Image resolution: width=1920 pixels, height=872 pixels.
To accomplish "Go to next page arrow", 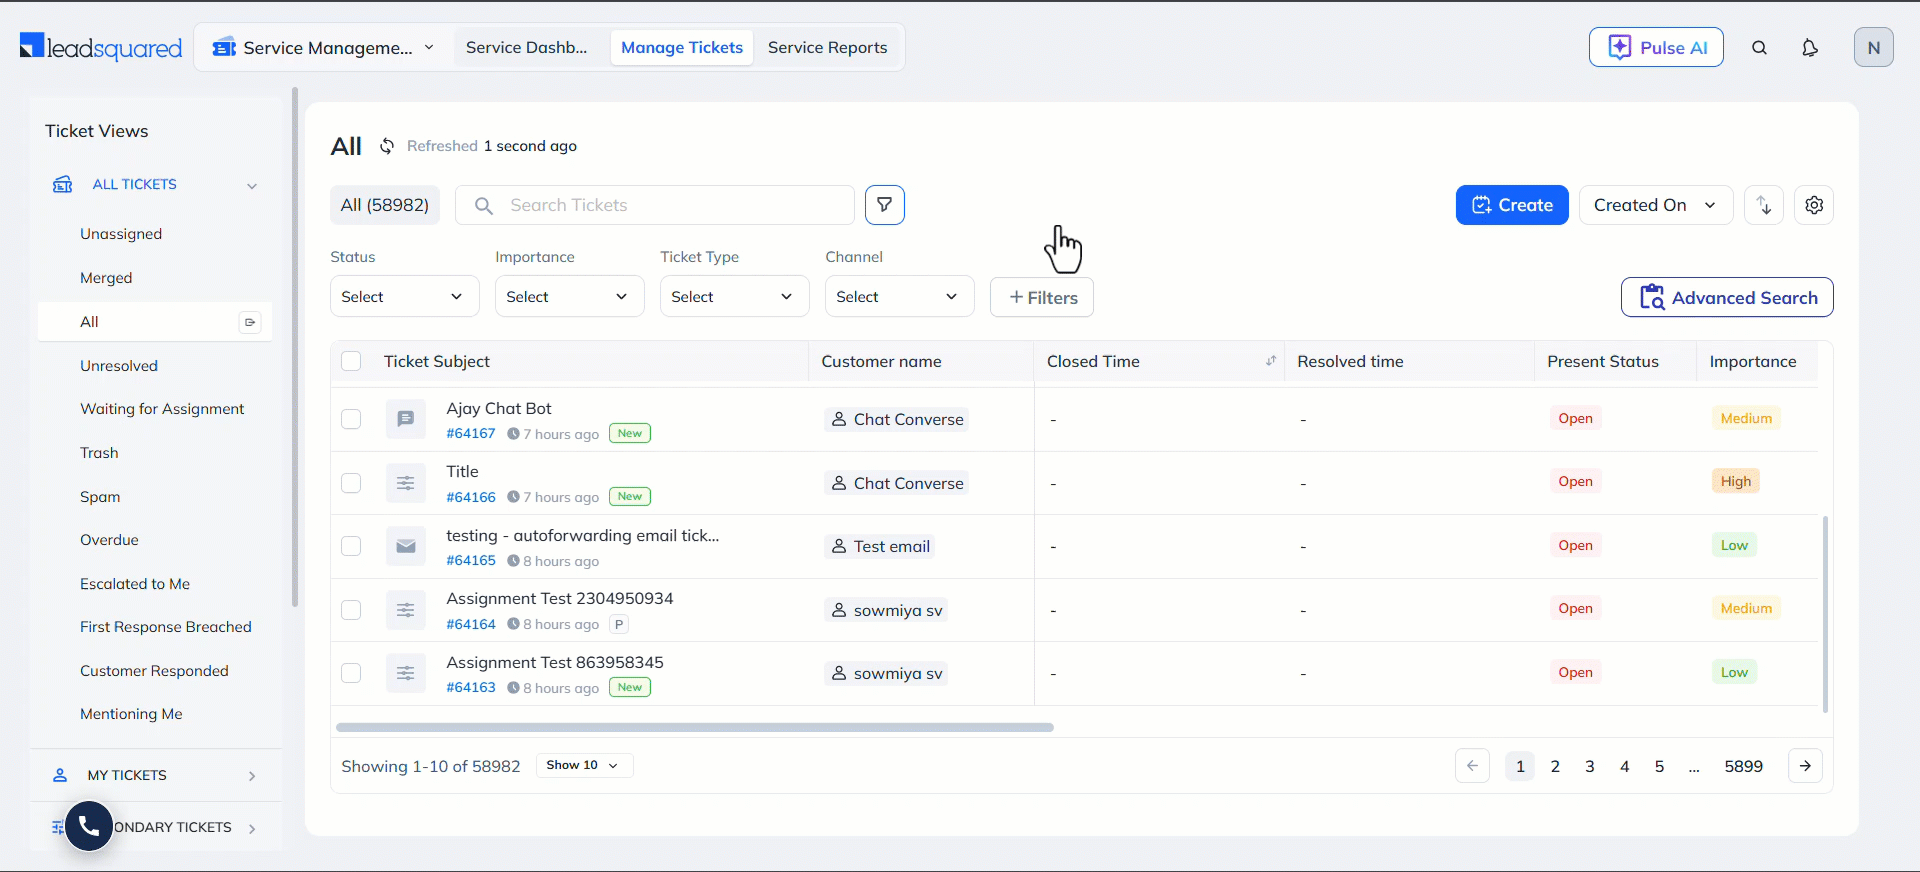I will point(1805,766).
